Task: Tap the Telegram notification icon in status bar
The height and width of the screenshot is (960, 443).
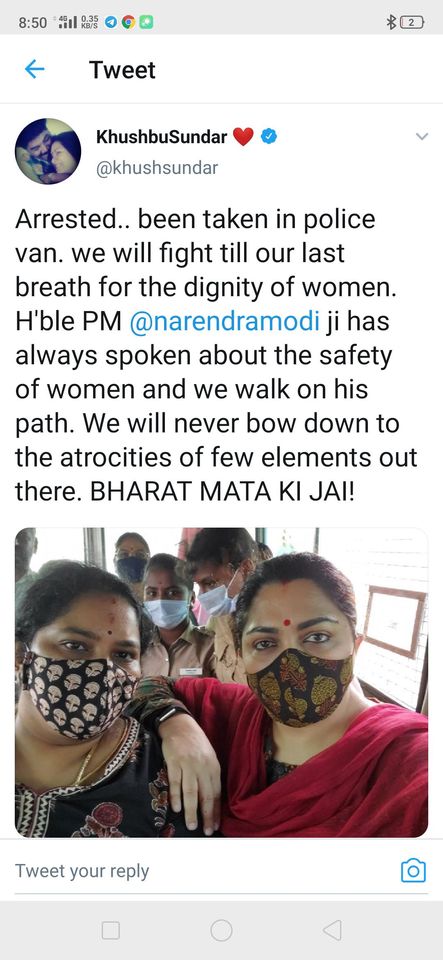Action: coord(111,23)
